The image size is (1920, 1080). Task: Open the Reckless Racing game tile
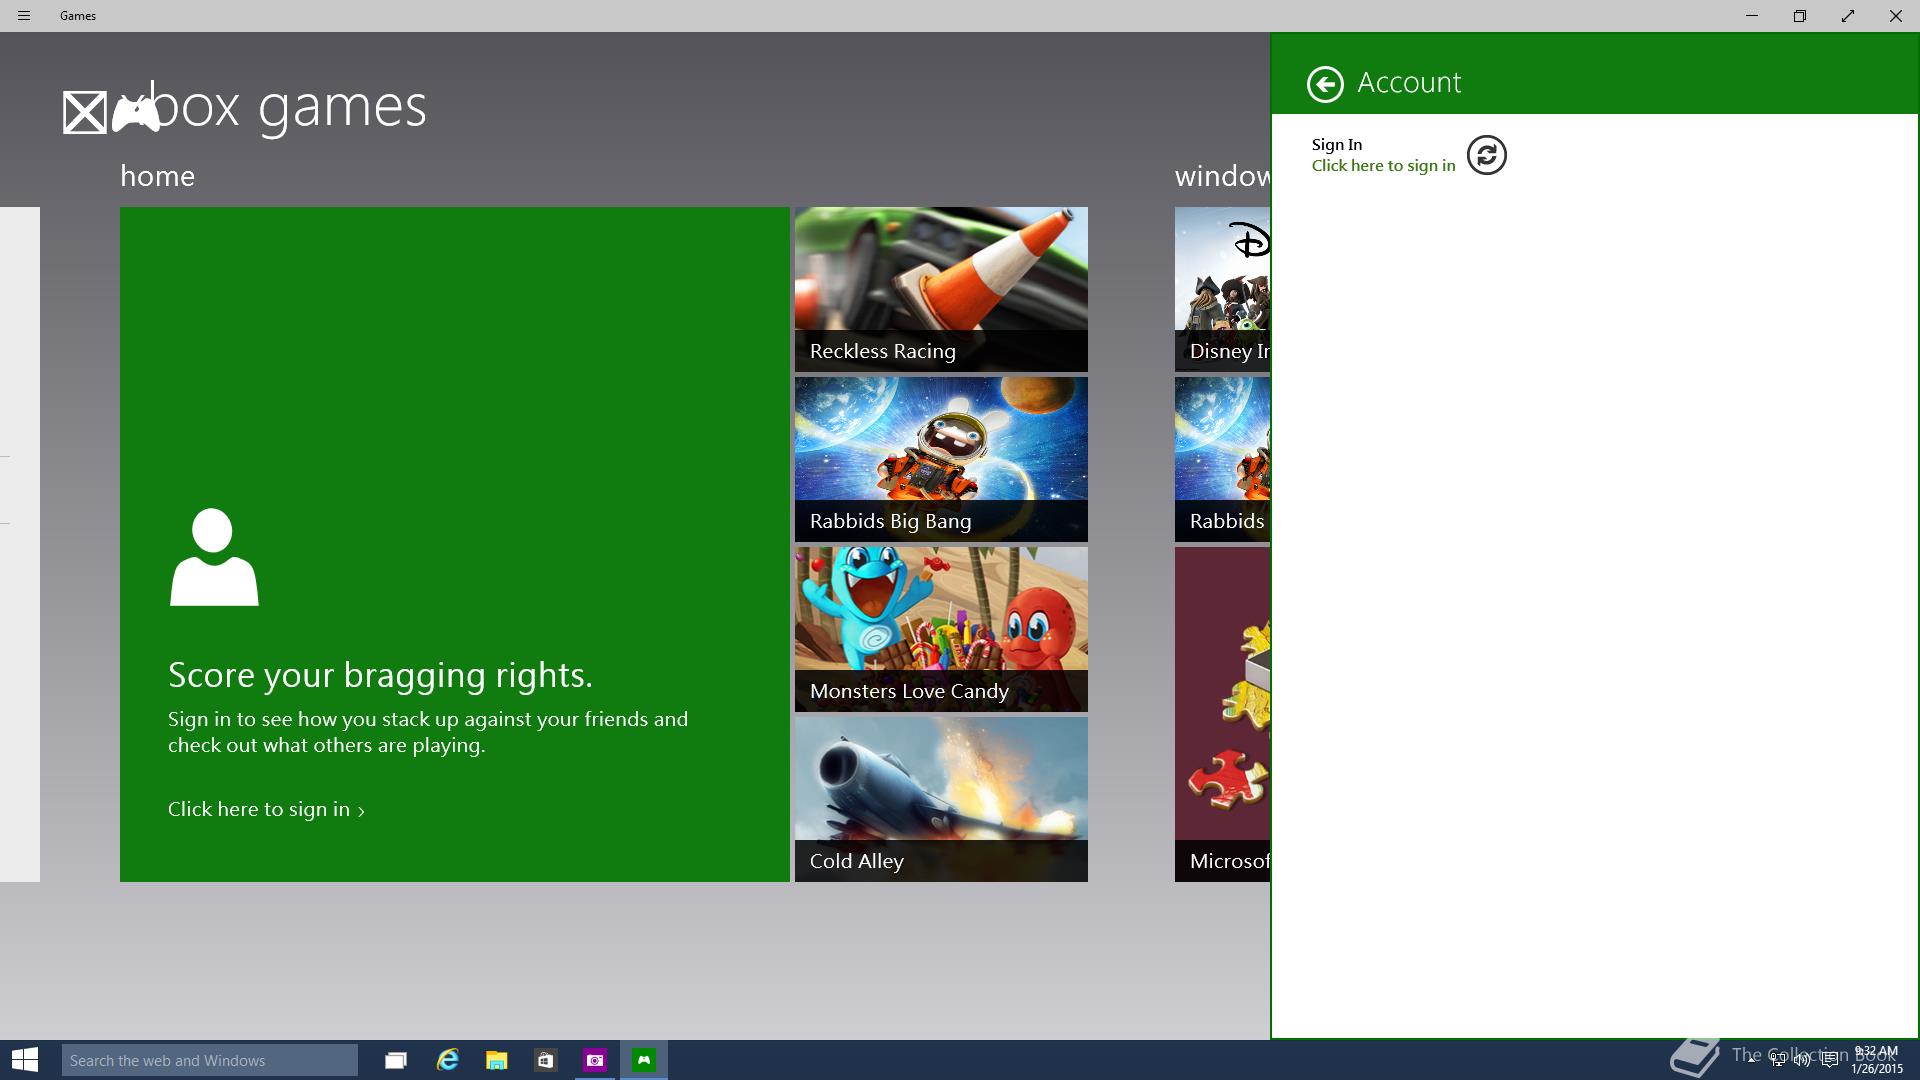pos(941,289)
